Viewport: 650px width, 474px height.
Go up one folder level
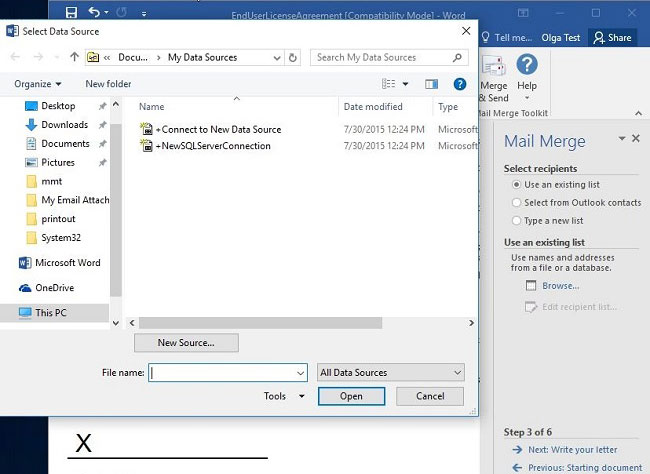click(x=74, y=57)
